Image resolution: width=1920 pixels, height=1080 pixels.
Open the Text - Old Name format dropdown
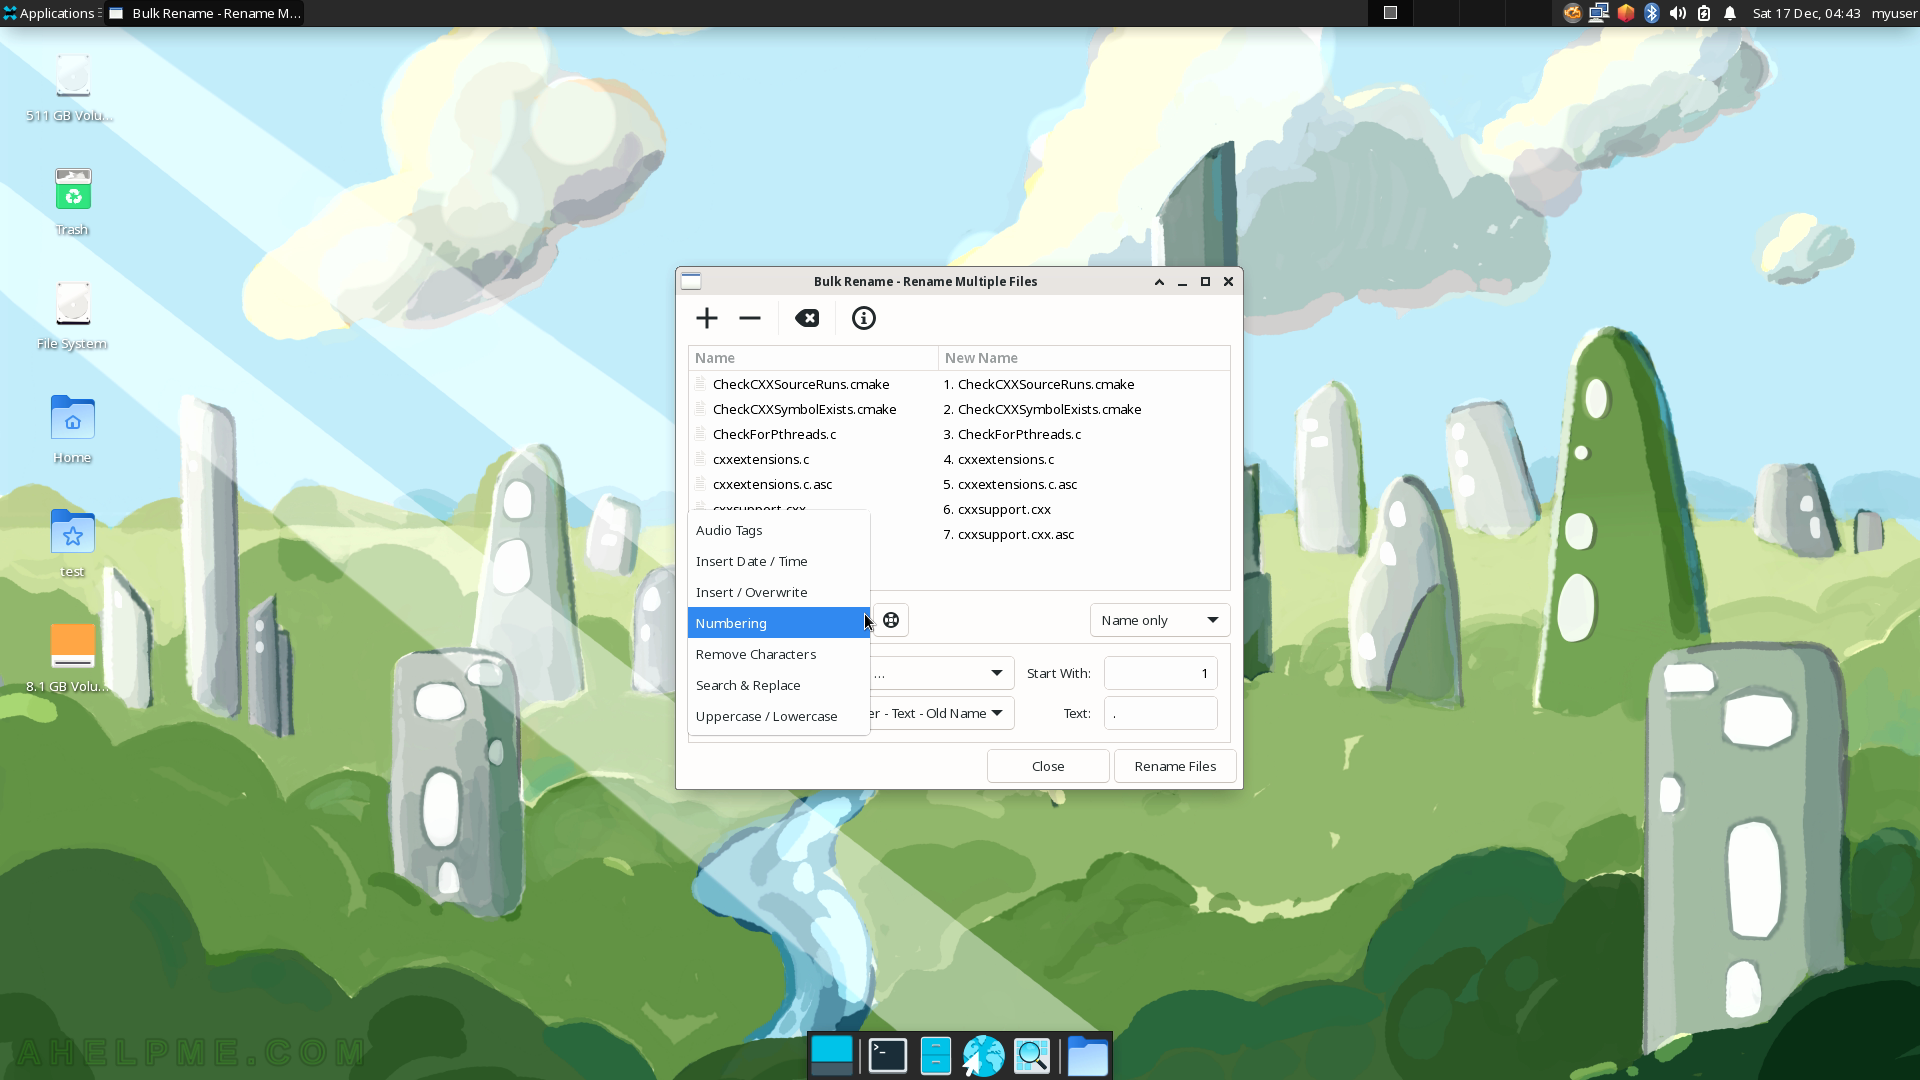[x=940, y=713]
